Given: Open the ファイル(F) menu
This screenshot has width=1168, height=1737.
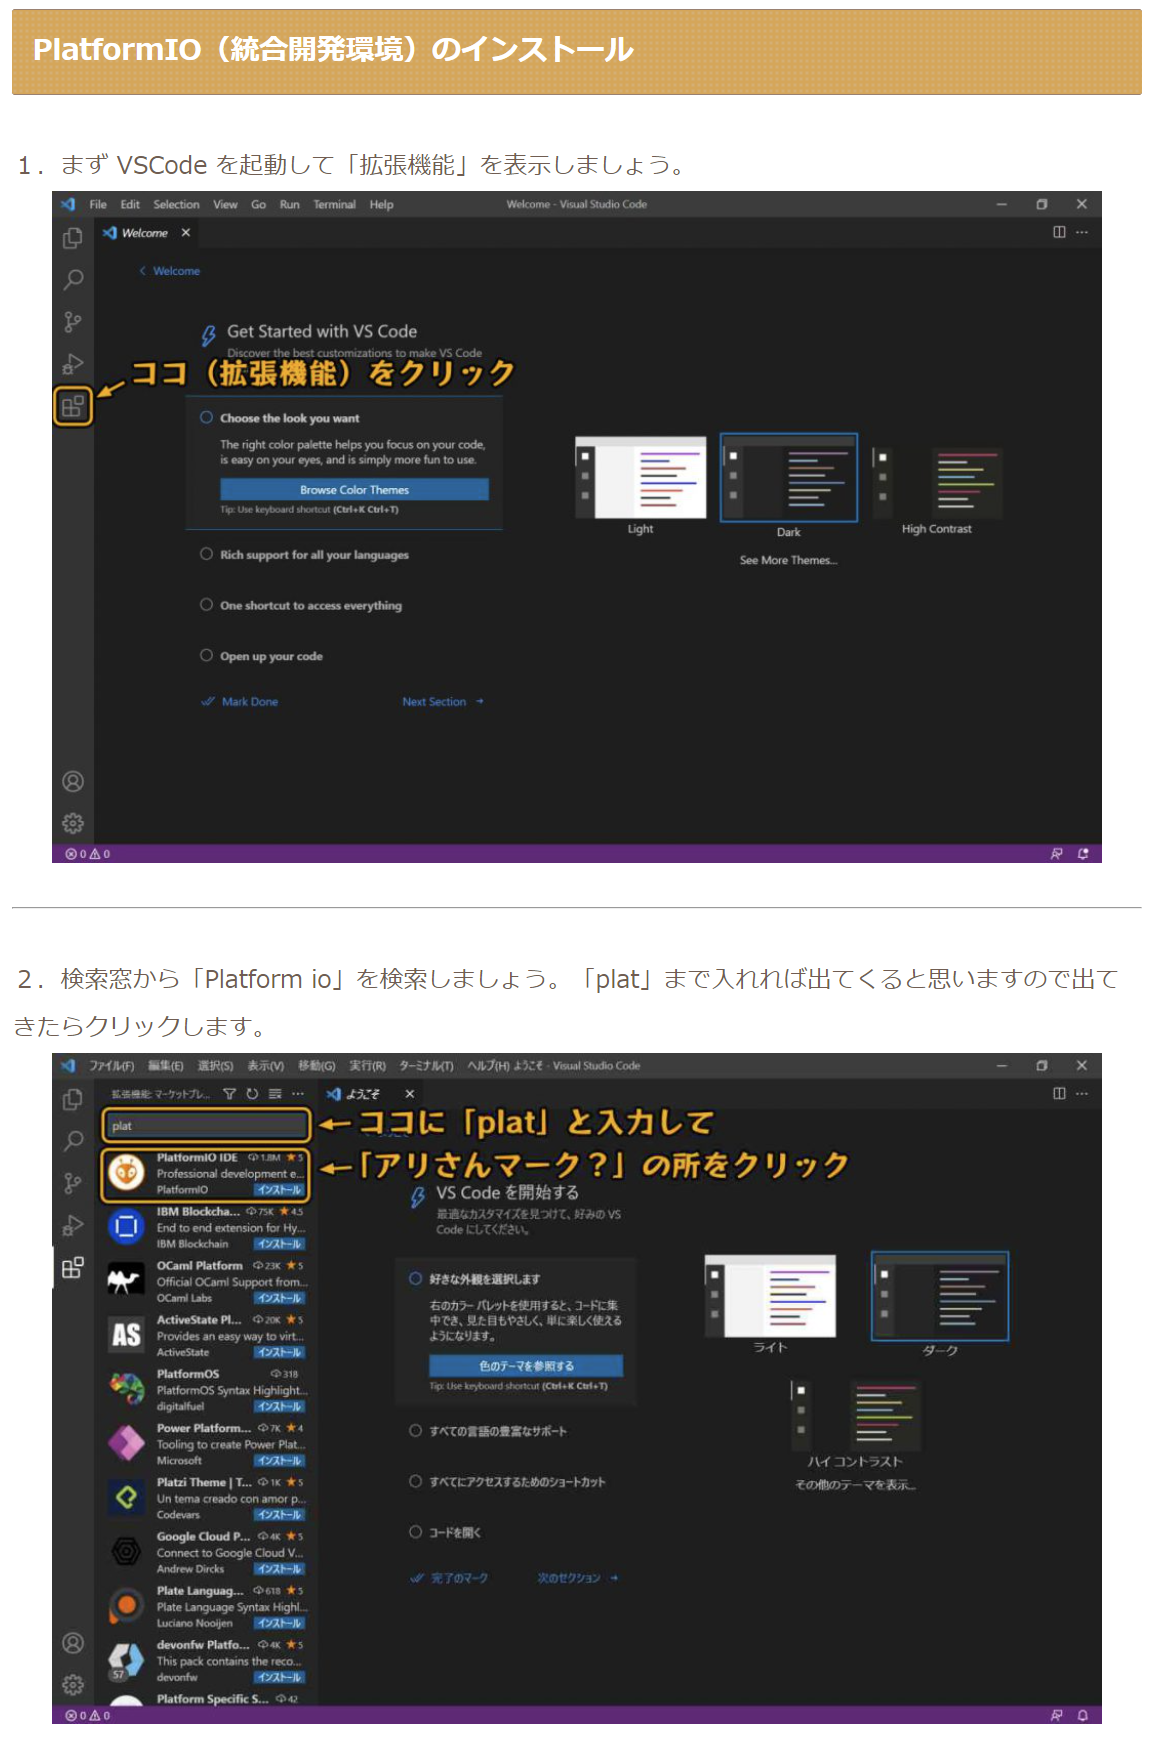Looking at the screenshot, I should (112, 1066).
